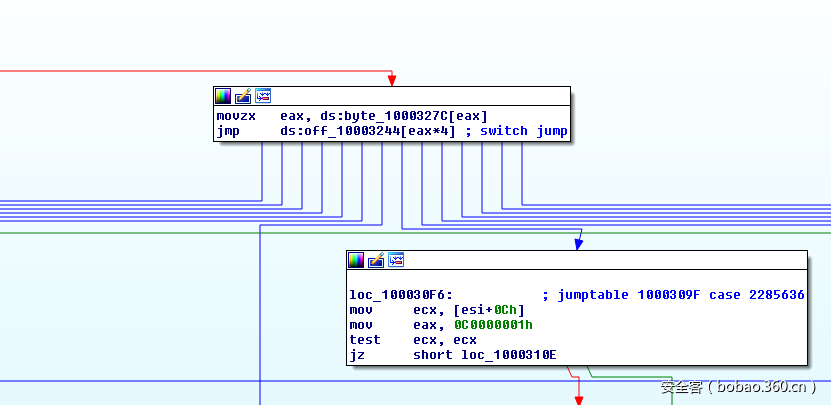
Task: Click the node color icon on the movzx block
Action: point(223,96)
